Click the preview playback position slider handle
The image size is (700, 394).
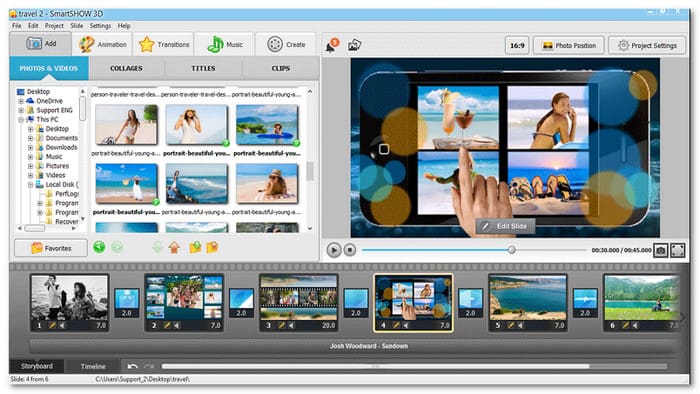512,250
